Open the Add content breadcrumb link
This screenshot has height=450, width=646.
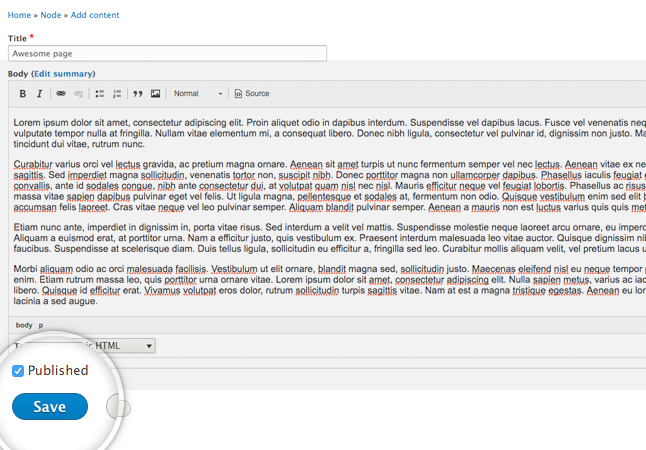pos(95,15)
